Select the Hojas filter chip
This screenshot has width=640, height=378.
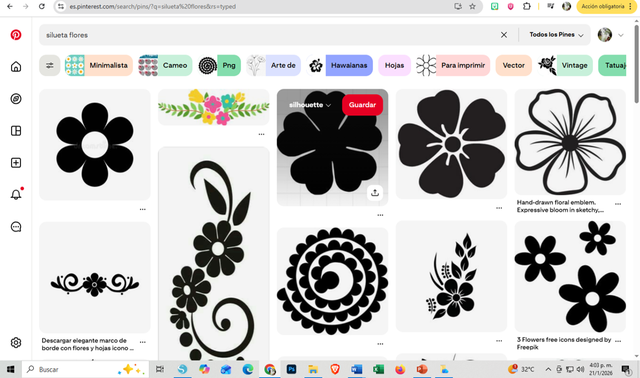[x=394, y=65]
